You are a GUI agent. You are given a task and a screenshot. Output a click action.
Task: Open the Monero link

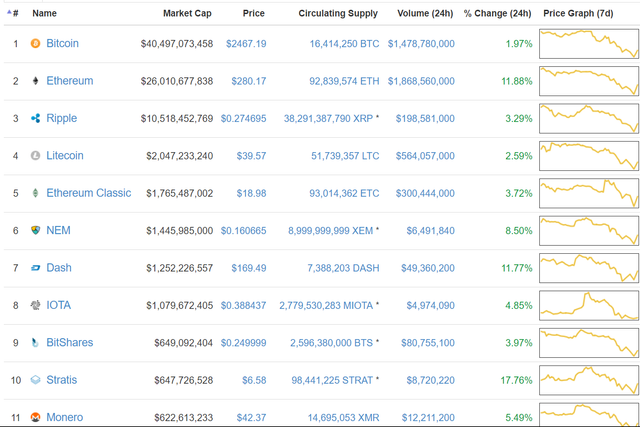coord(64,417)
